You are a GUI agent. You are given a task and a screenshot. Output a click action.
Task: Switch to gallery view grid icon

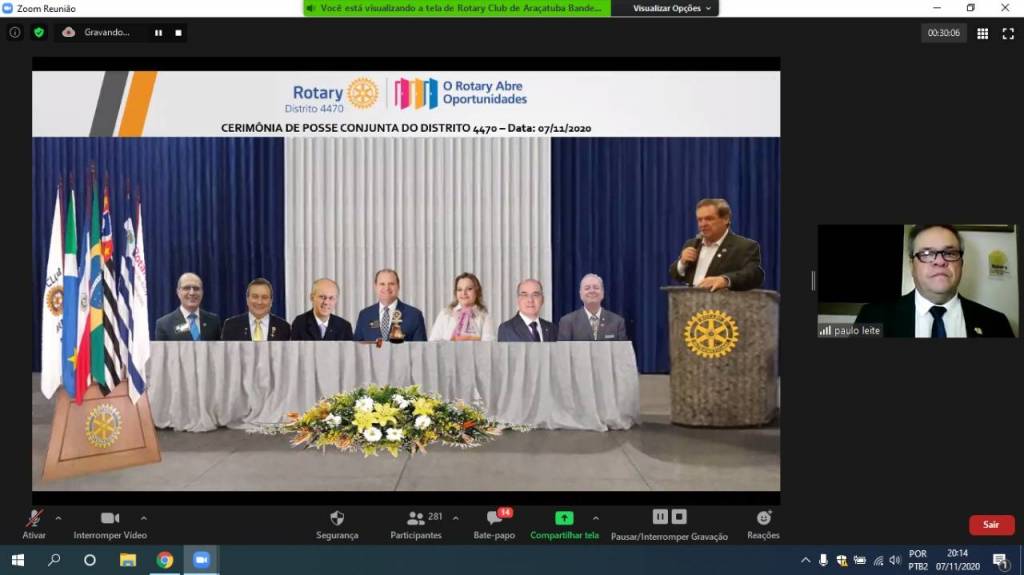click(x=982, y=33)
